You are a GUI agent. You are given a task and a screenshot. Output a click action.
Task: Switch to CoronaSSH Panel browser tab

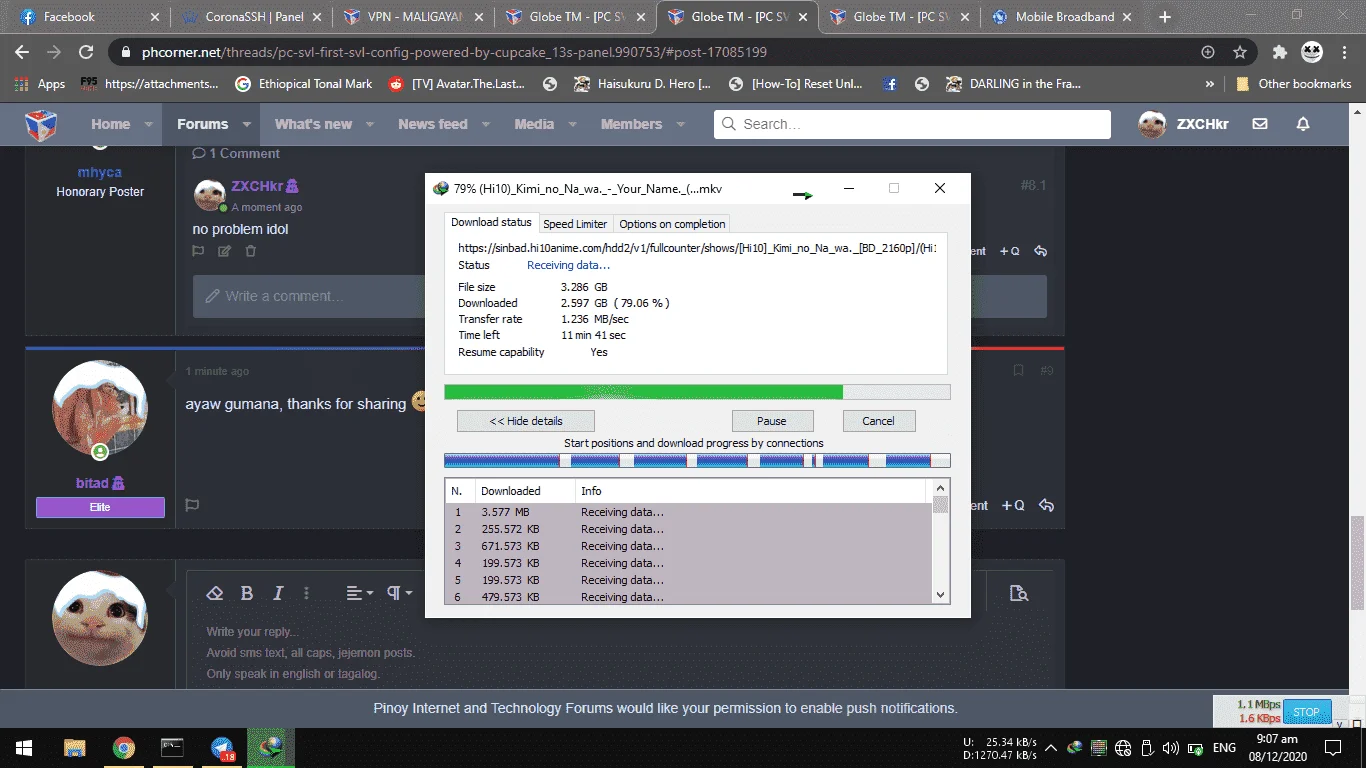click(x=250, y=17)
